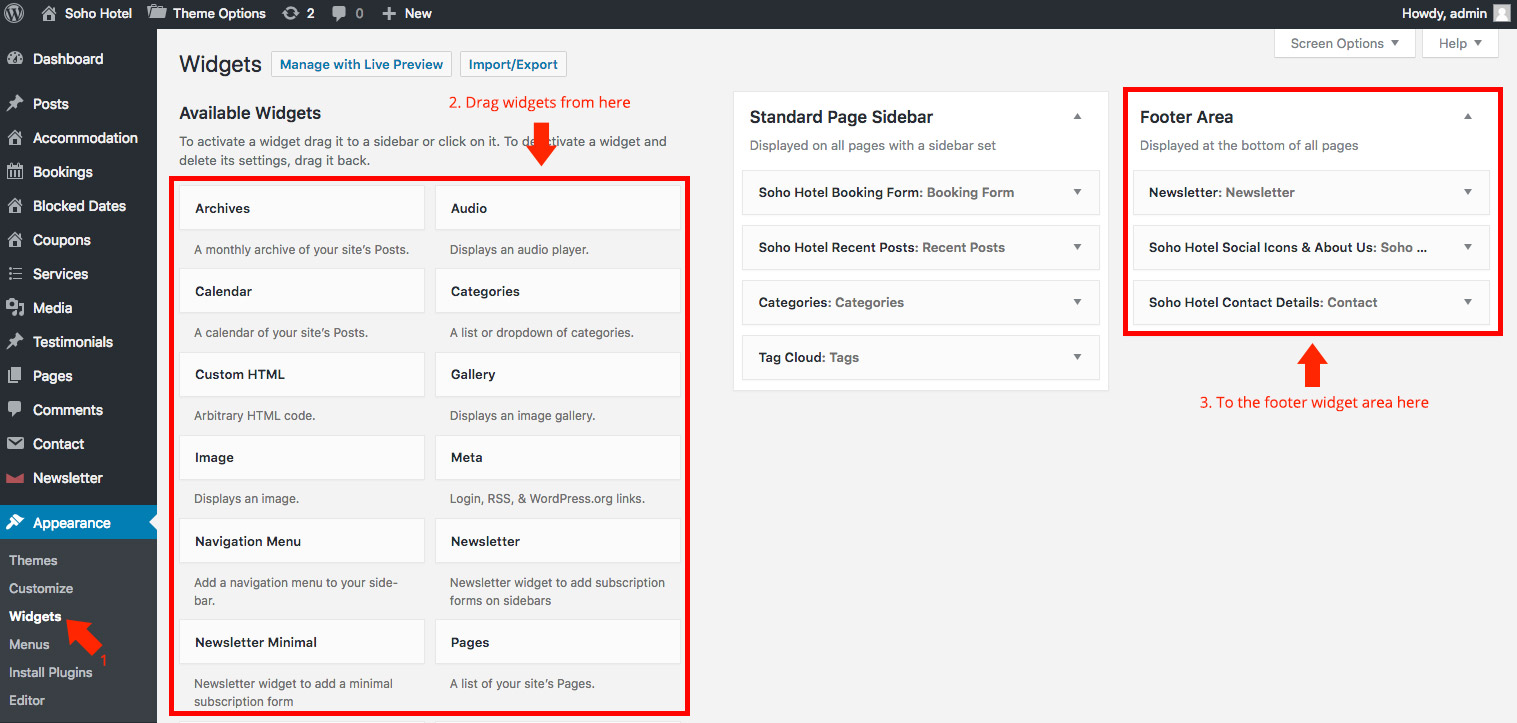
Task: Expand the Tag Cloud widget settings
Action: point(1077,357)
